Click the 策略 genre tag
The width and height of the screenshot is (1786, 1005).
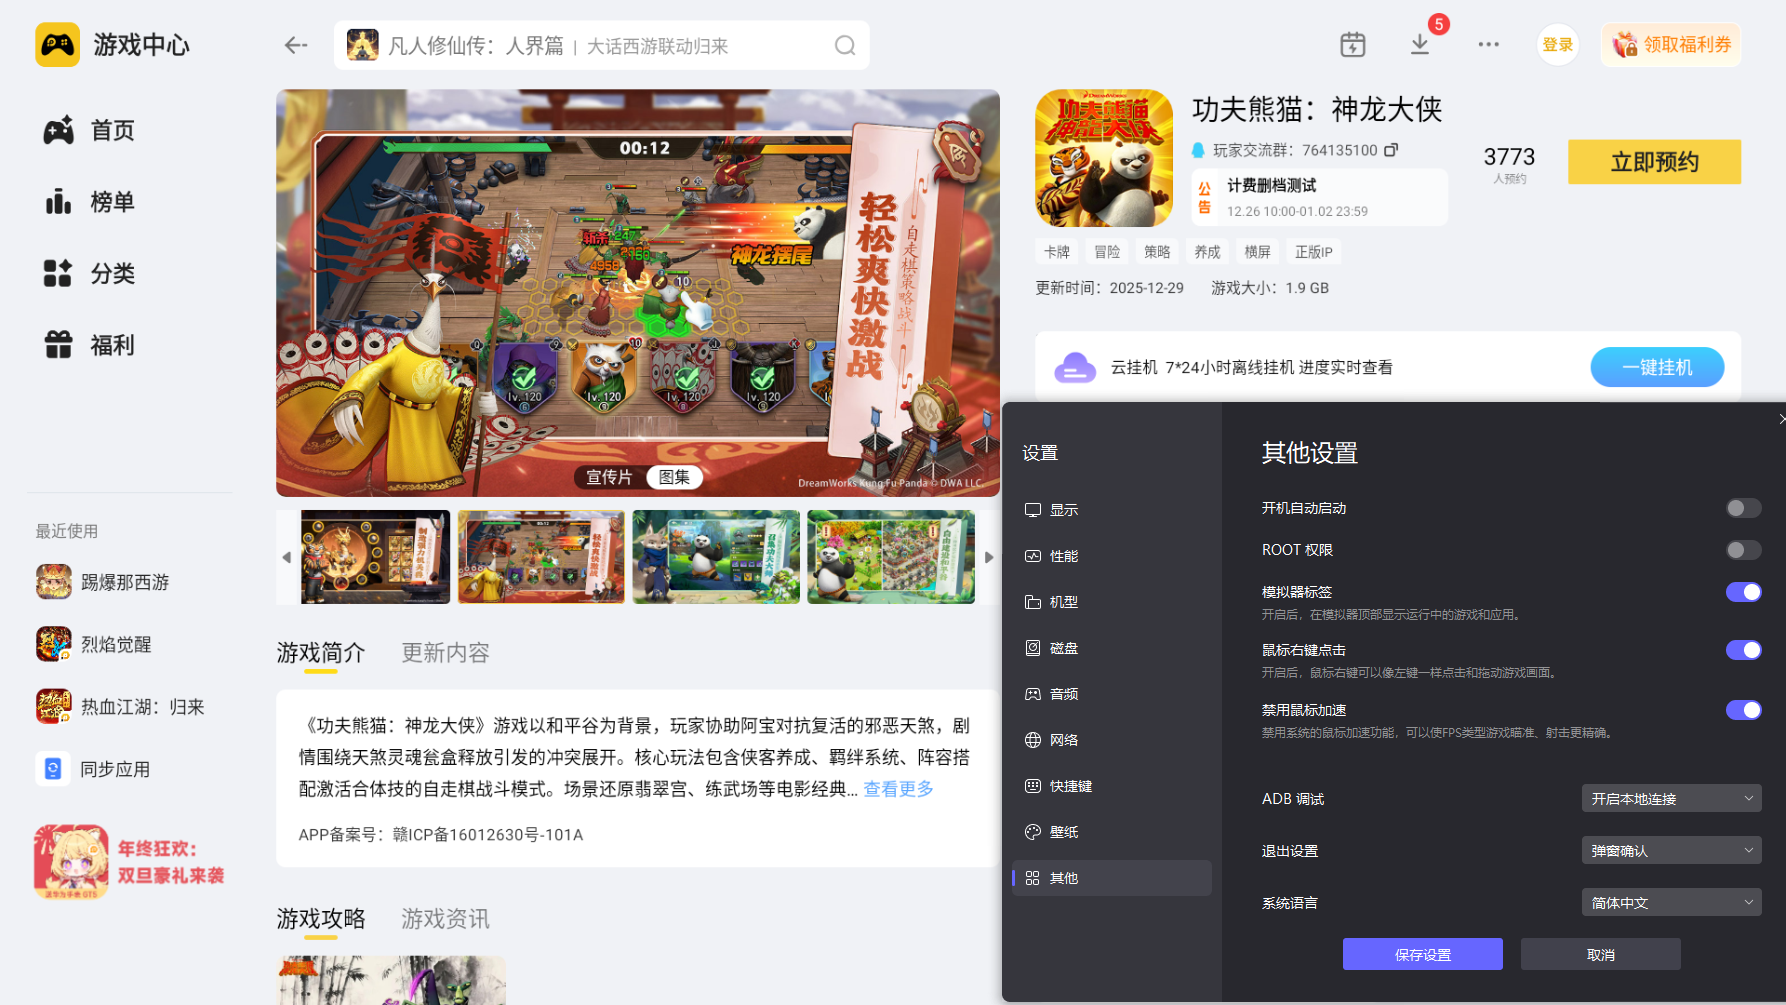1157,252
